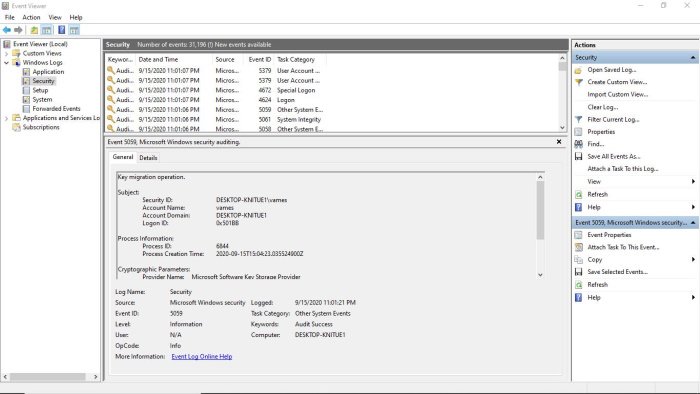Click the Open Saved Log folder icon
The image size is (700, 394).
click(578, 70)
